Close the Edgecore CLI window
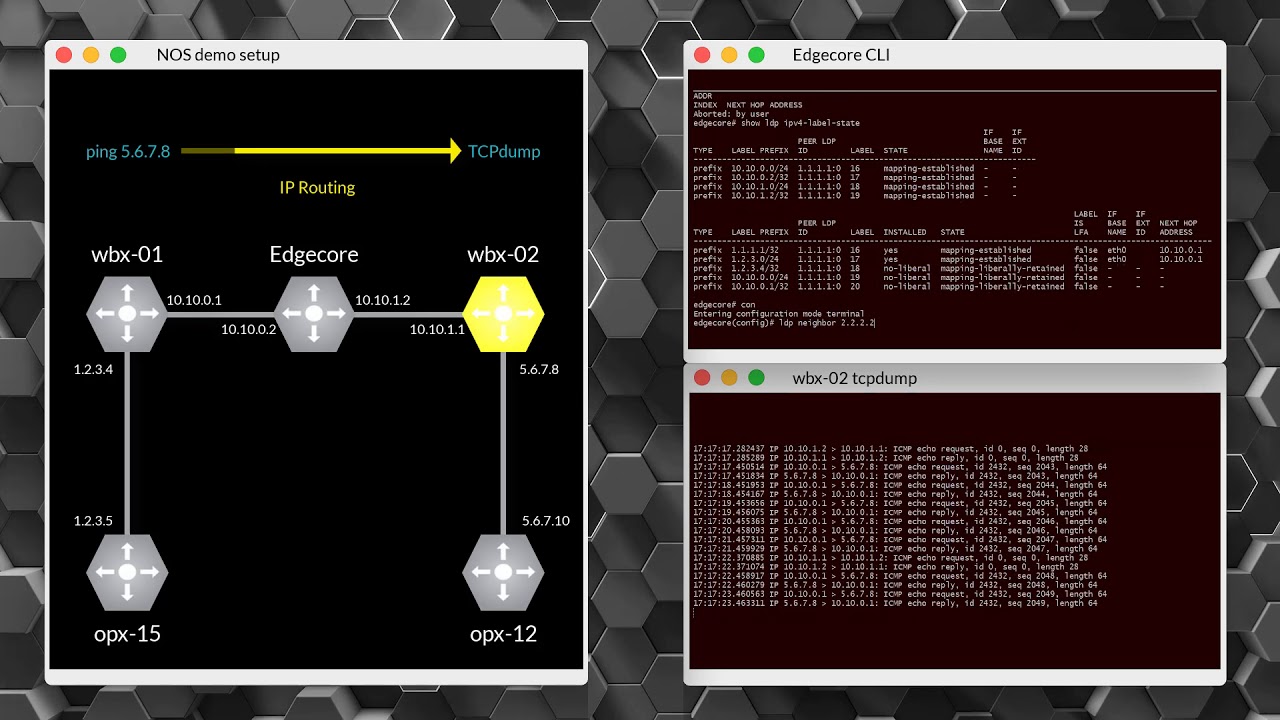 point(701,55)
